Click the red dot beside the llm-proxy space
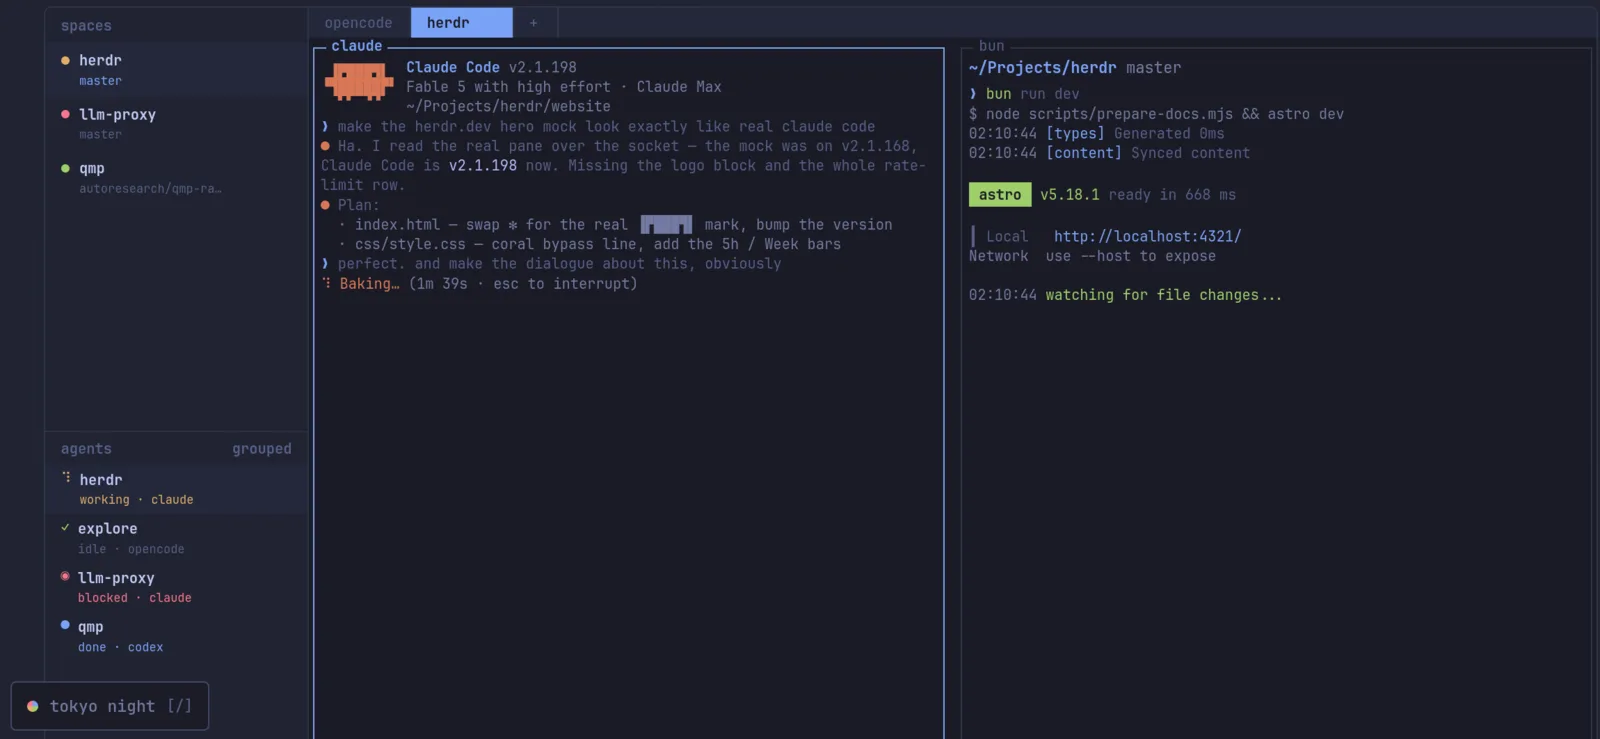 [x=65, y=114]
